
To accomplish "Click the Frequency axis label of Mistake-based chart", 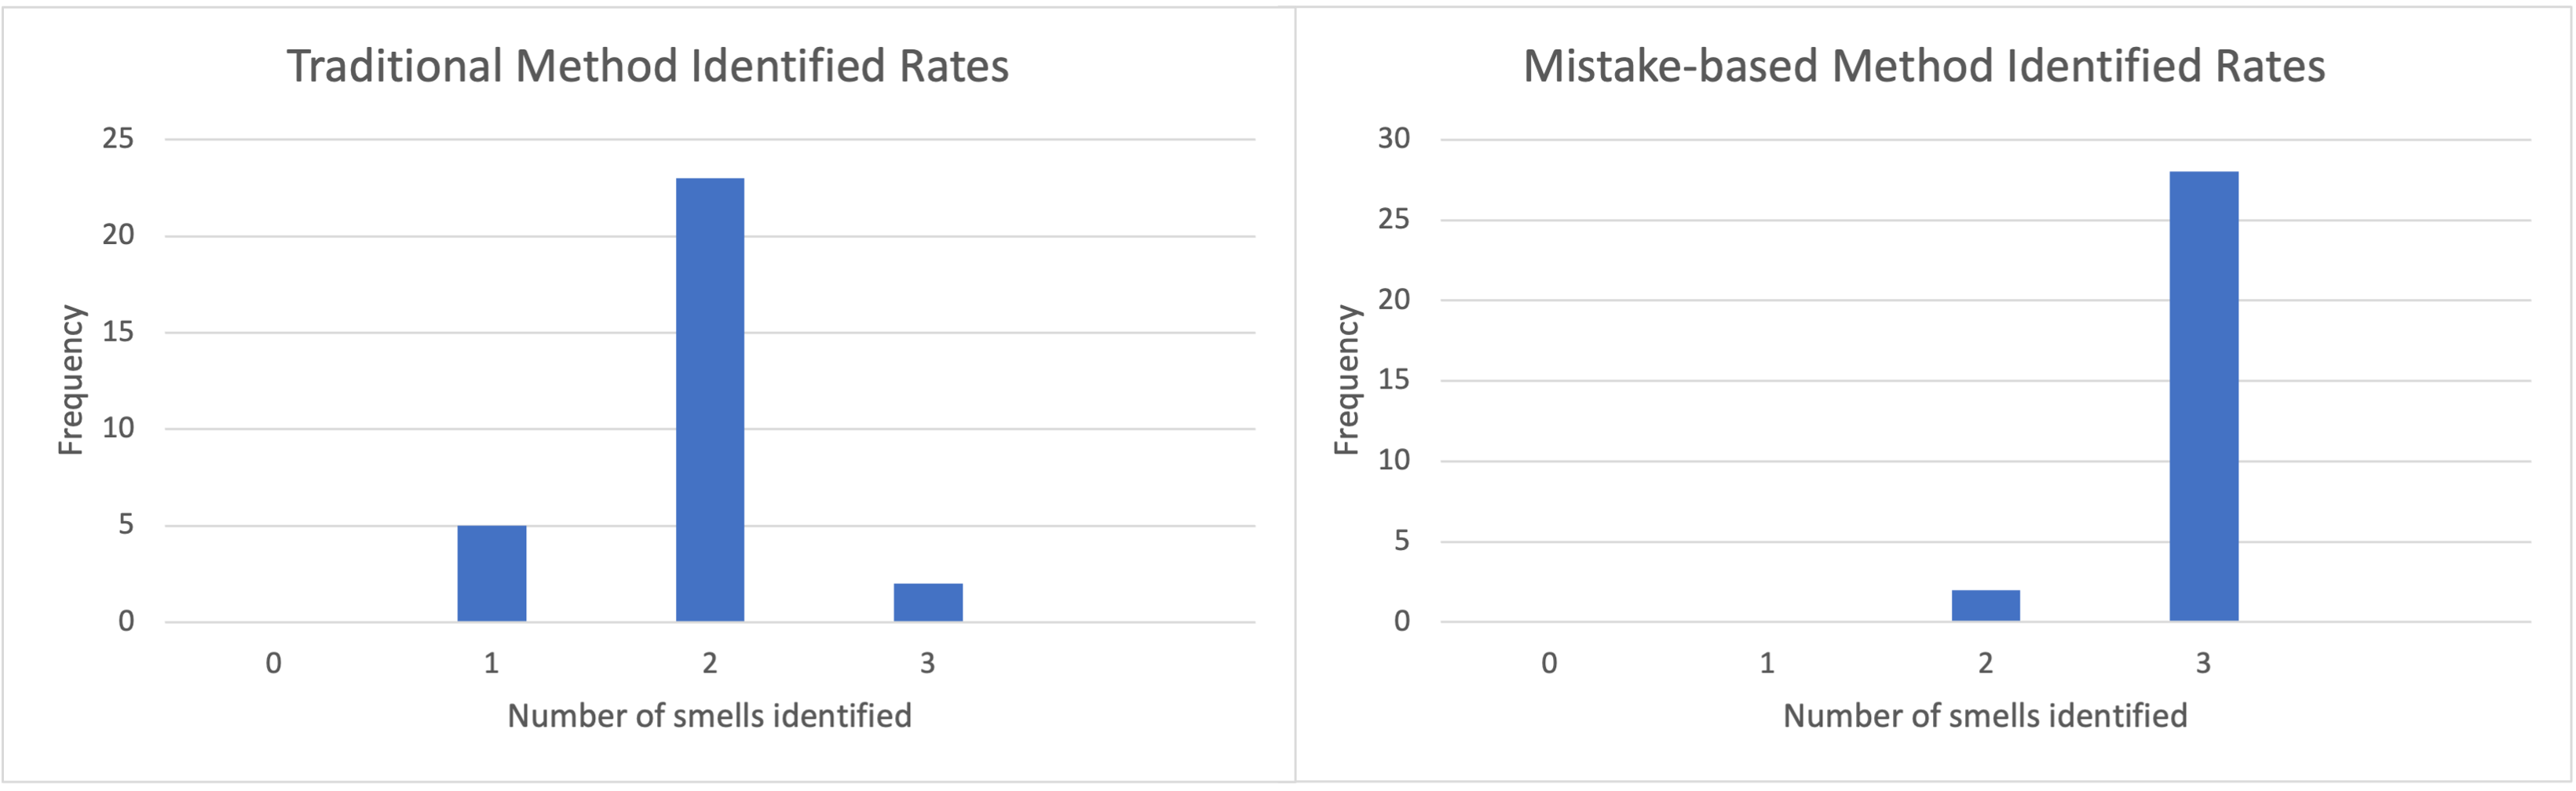I will point(1346,380).
